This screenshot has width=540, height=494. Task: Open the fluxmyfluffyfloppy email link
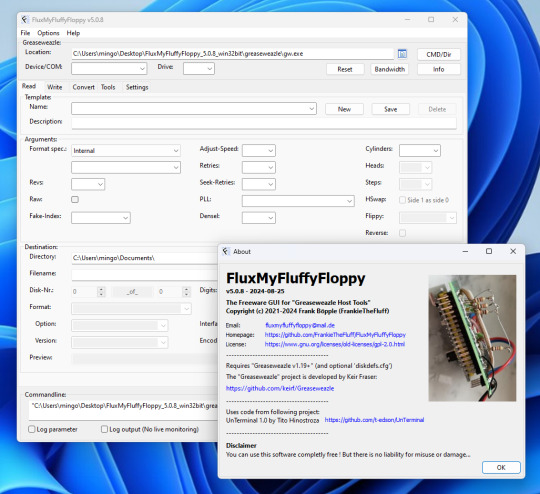300,325
